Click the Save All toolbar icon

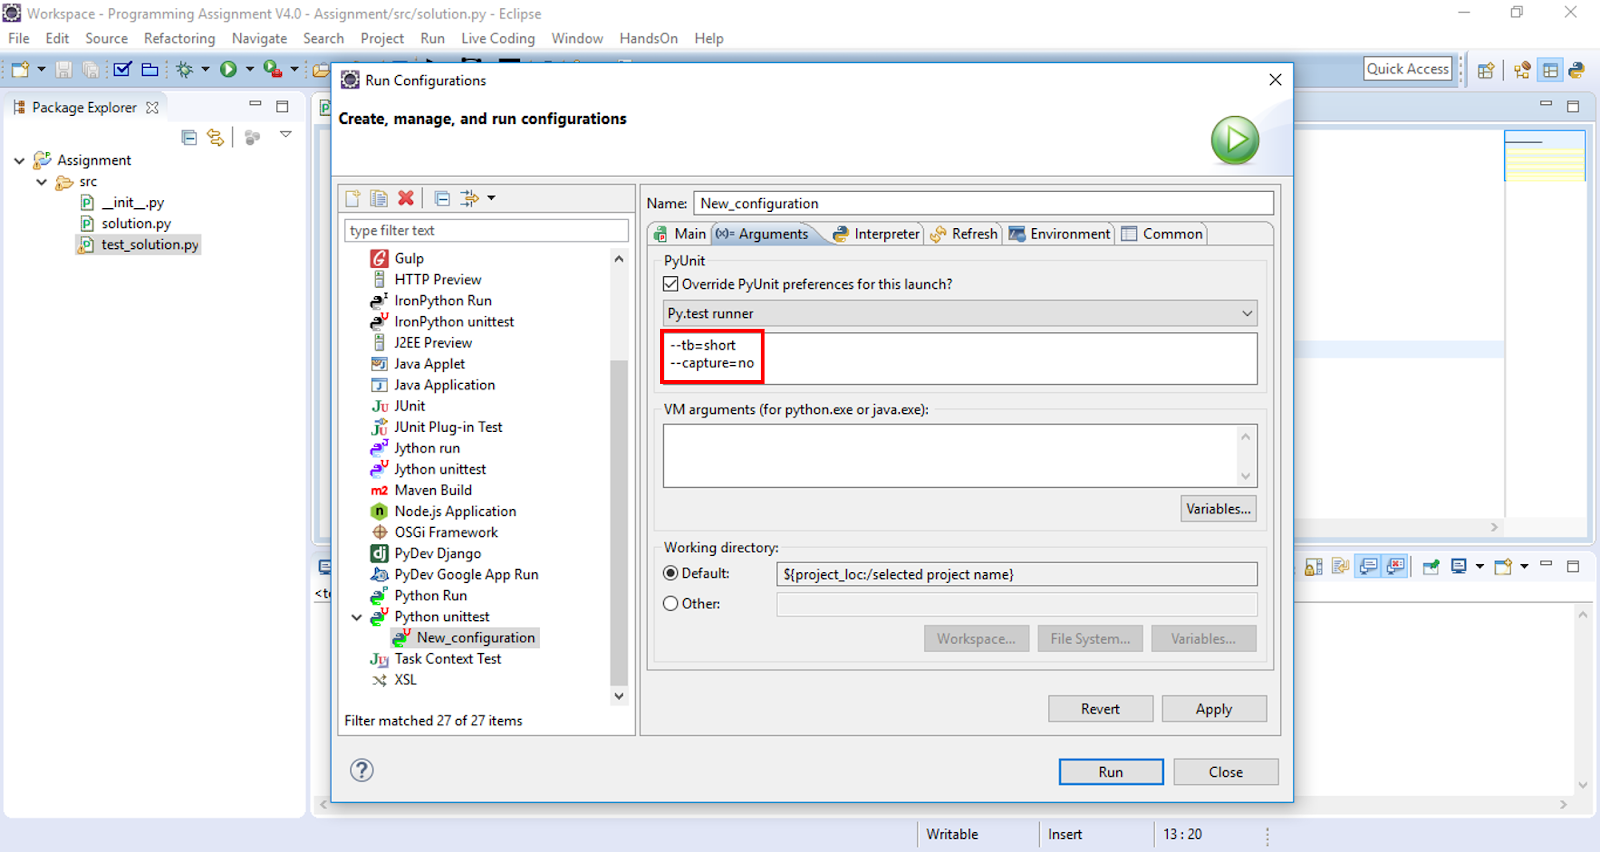91,69
